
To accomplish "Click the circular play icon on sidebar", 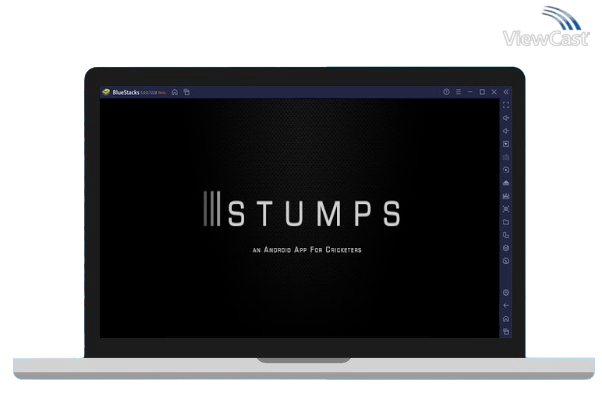I will click(506, 170).
